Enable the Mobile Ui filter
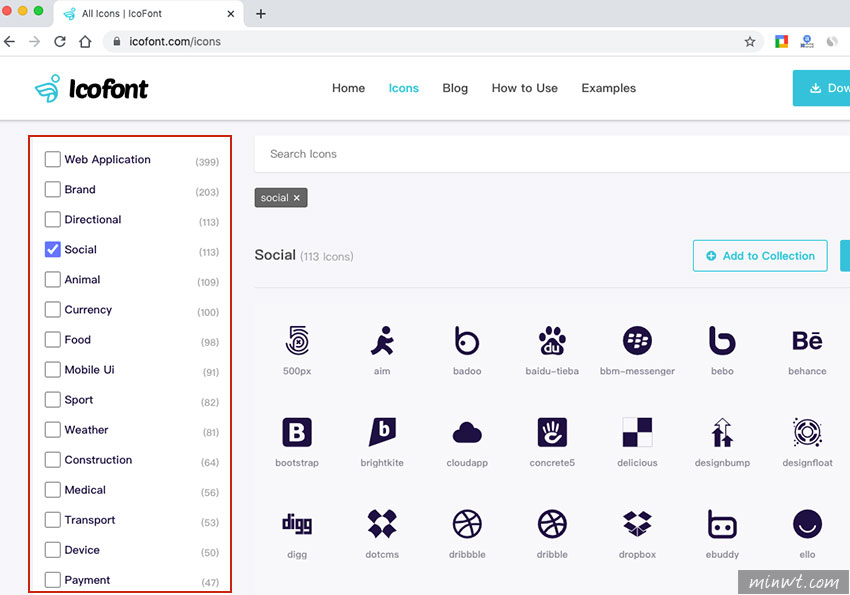 click(53, 370)
